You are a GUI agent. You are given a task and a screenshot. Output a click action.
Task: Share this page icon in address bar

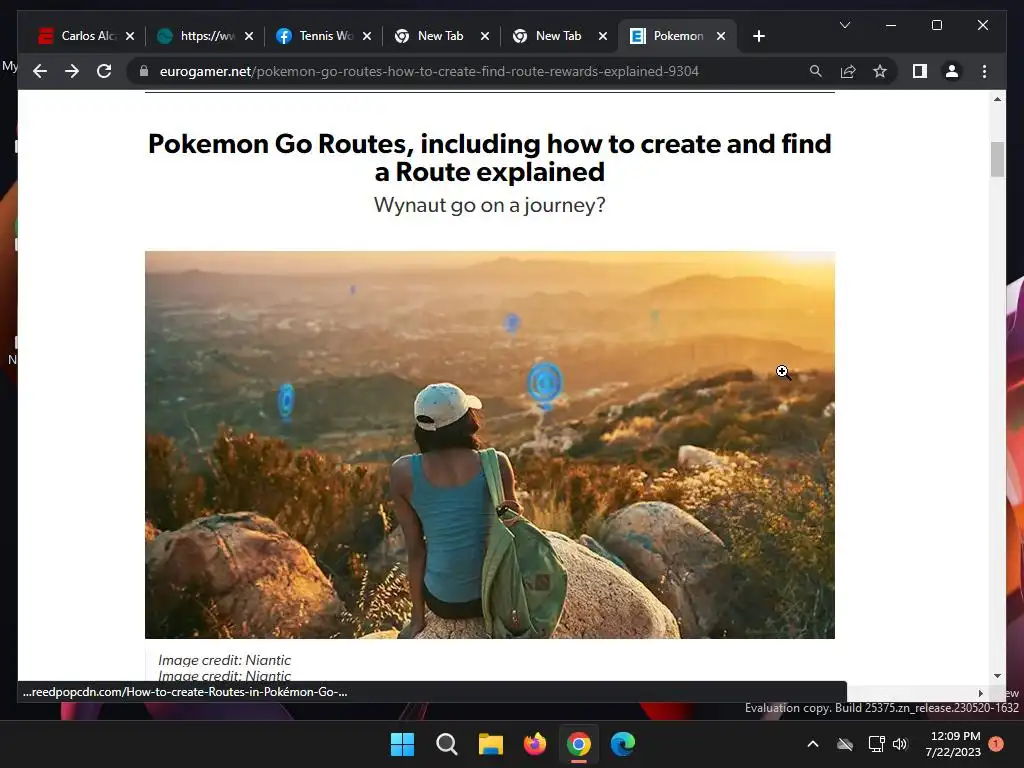848,71
